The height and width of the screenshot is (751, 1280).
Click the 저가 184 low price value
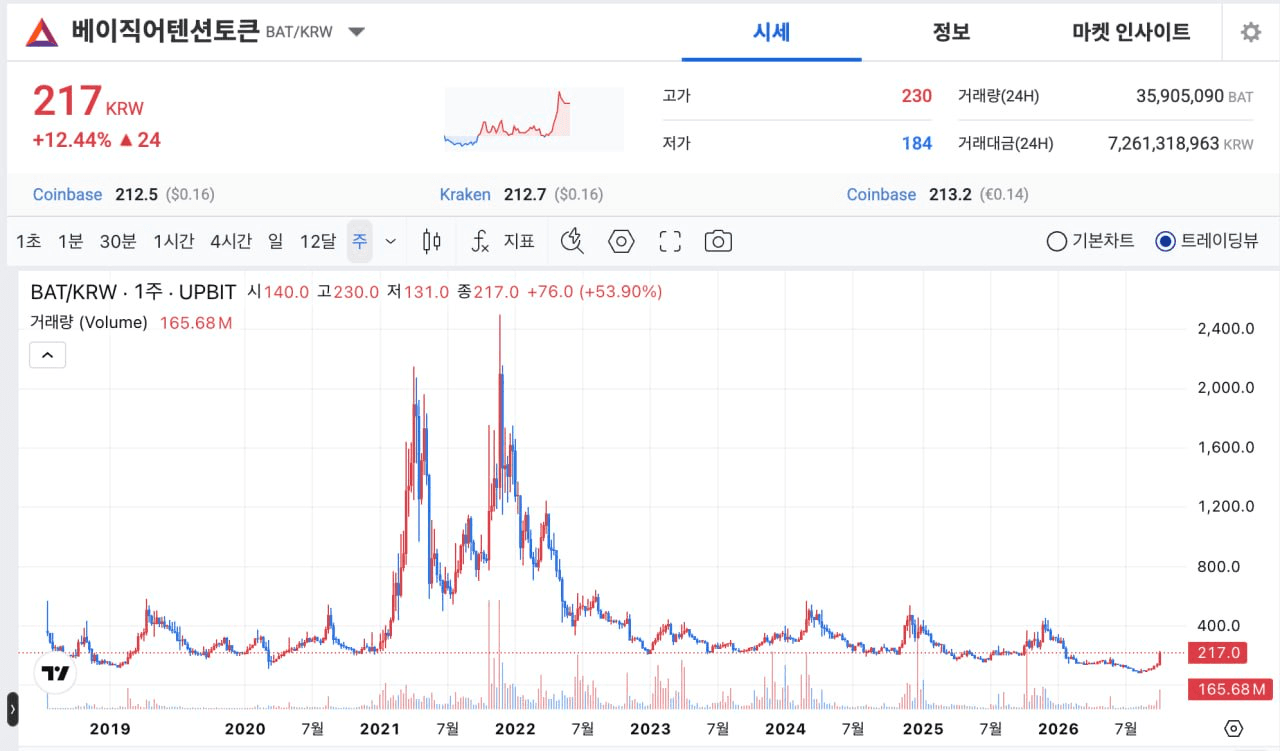[916, 143]
